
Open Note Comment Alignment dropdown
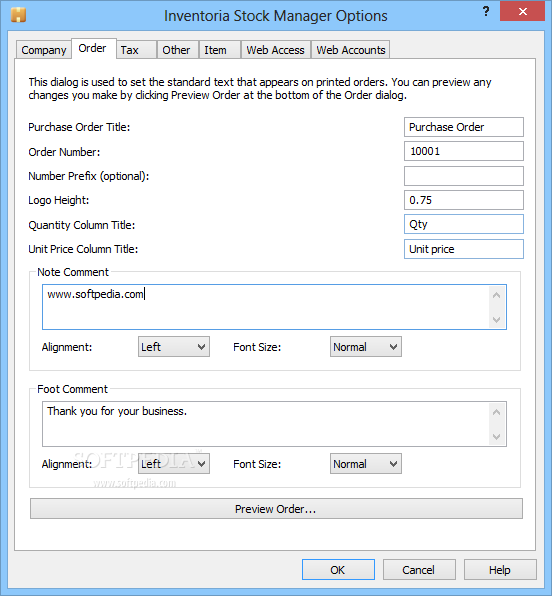(x=174, y=347)
